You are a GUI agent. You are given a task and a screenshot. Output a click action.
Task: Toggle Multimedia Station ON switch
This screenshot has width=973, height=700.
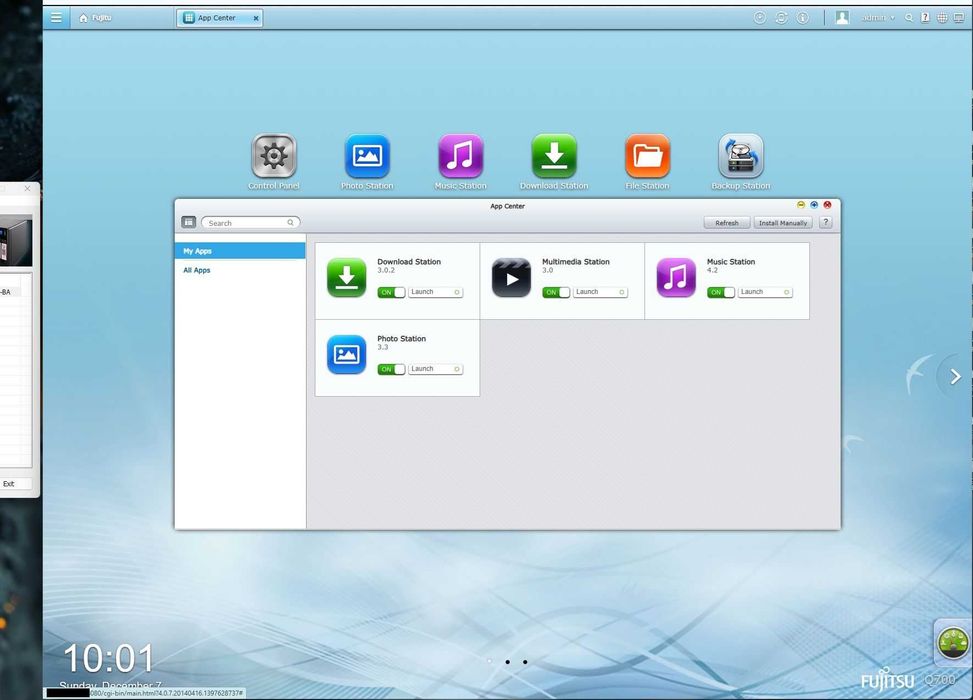[556, 292]
